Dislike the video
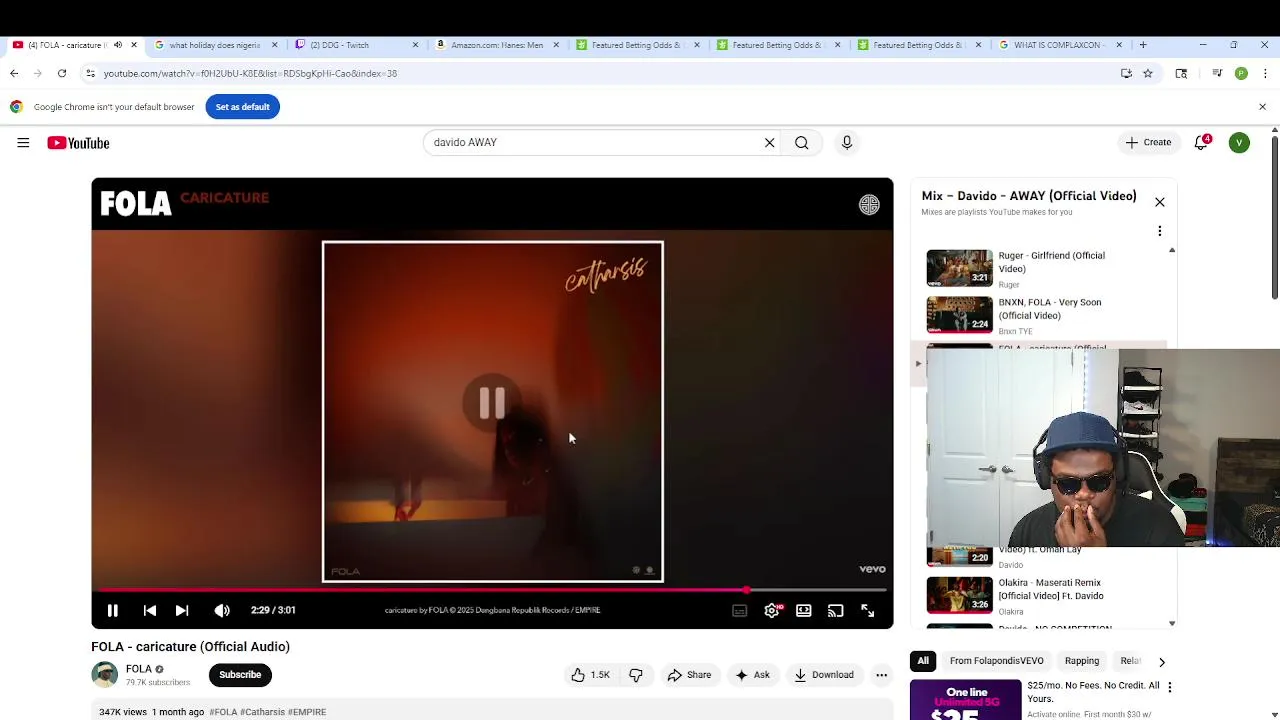Image resolution: width=1280 pixels, height=720 pixels. click(x=636, y=675)
